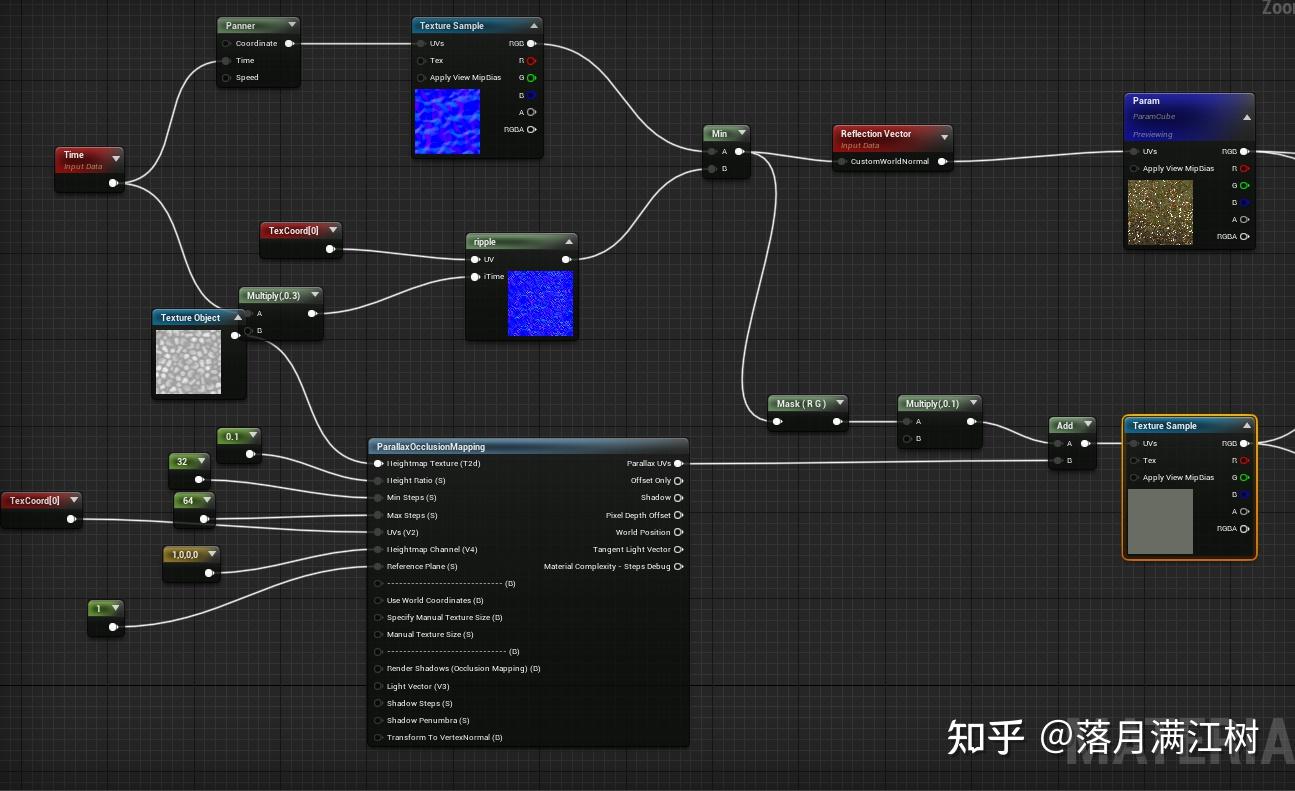
Task: Click the Heightmap Channel (V4) input pin
Action: (x=378, y=549)
